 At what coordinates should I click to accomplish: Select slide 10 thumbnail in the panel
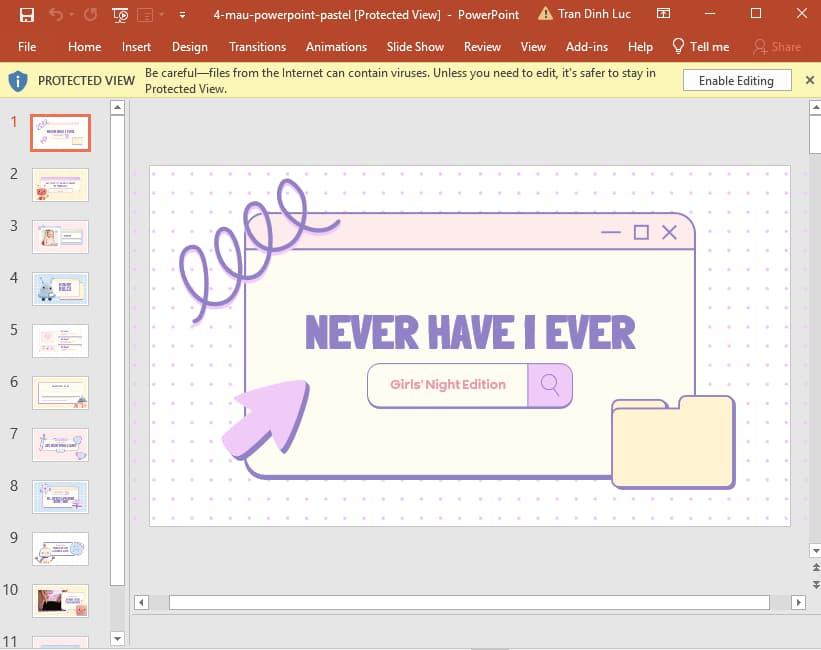click(x=60, y=601)
